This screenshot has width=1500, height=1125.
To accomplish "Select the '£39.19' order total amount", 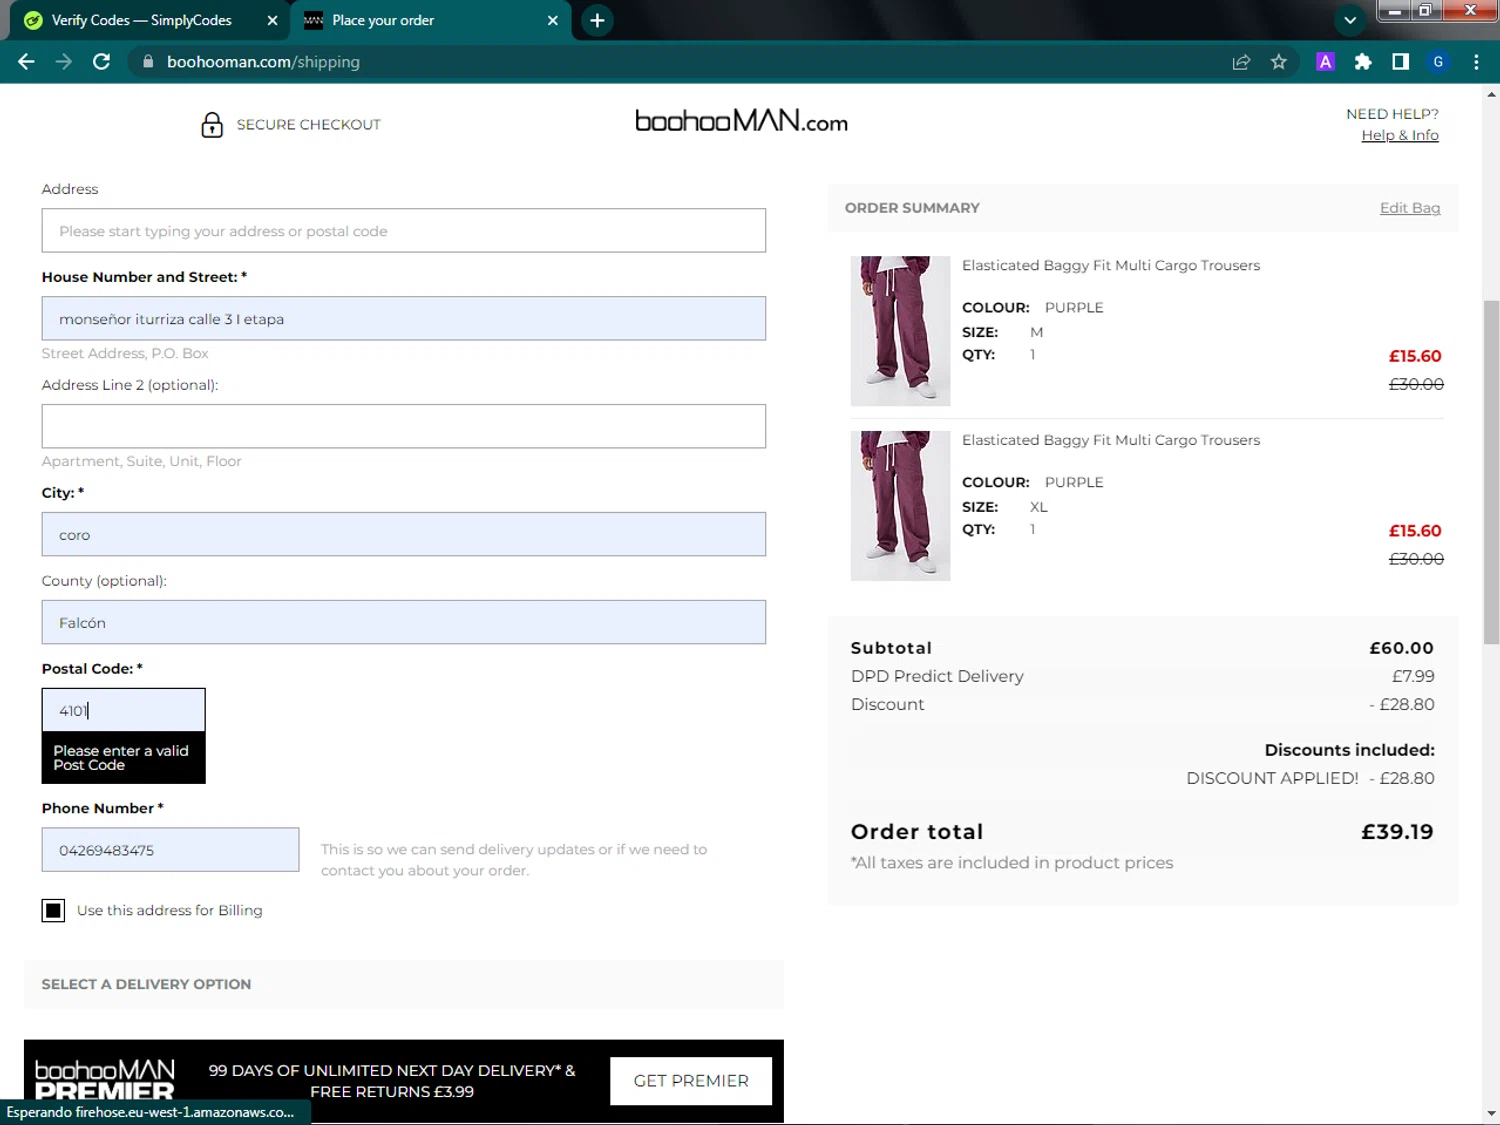I will 1397,832.
